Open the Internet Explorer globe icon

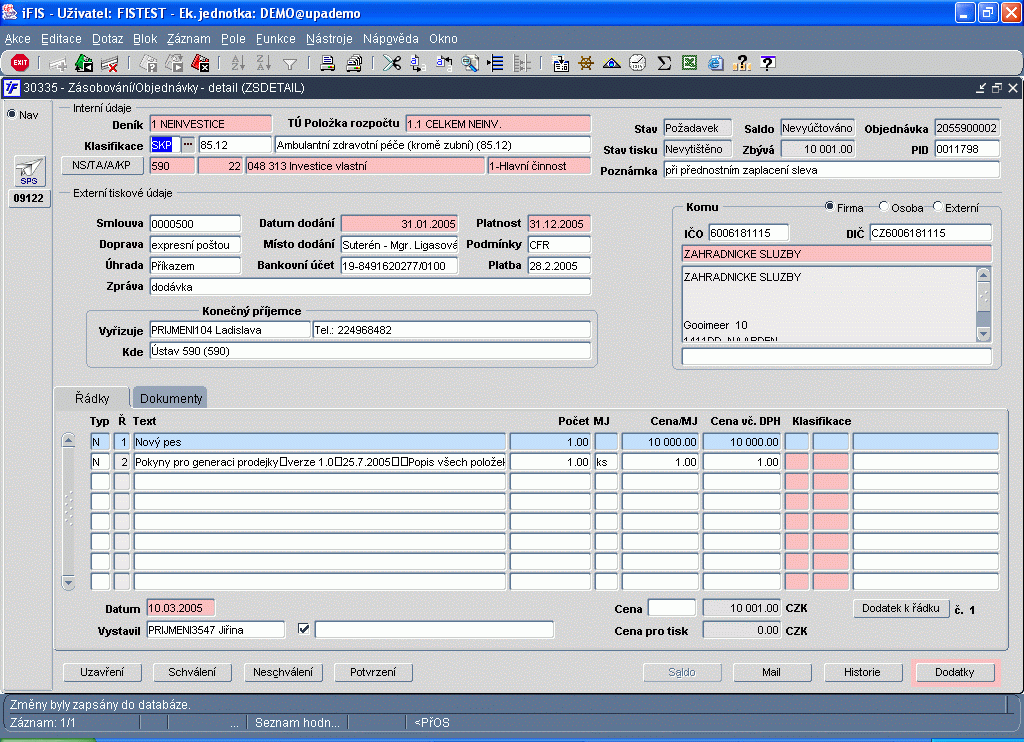click(715, 63)
